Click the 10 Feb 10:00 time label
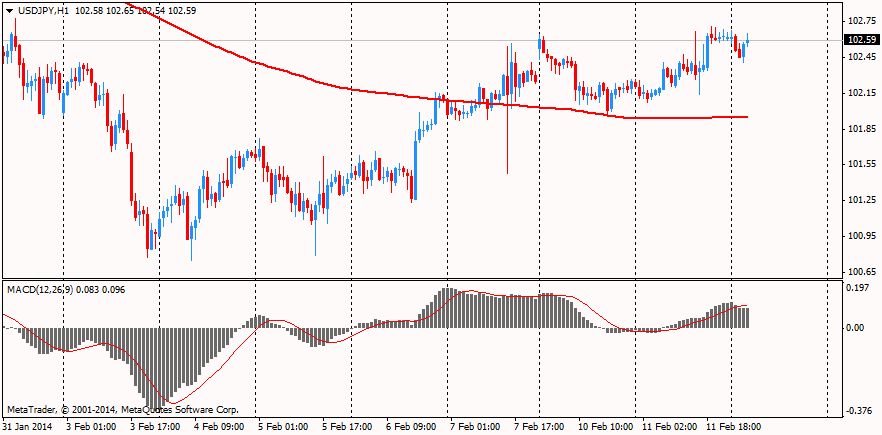882x435 pixels. (x=606, y=427)
